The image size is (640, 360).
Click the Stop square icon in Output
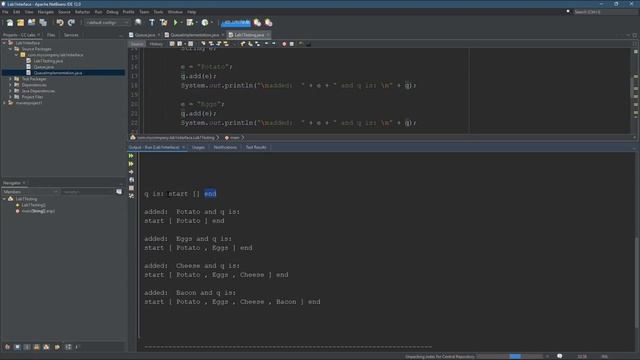point(131,188)
